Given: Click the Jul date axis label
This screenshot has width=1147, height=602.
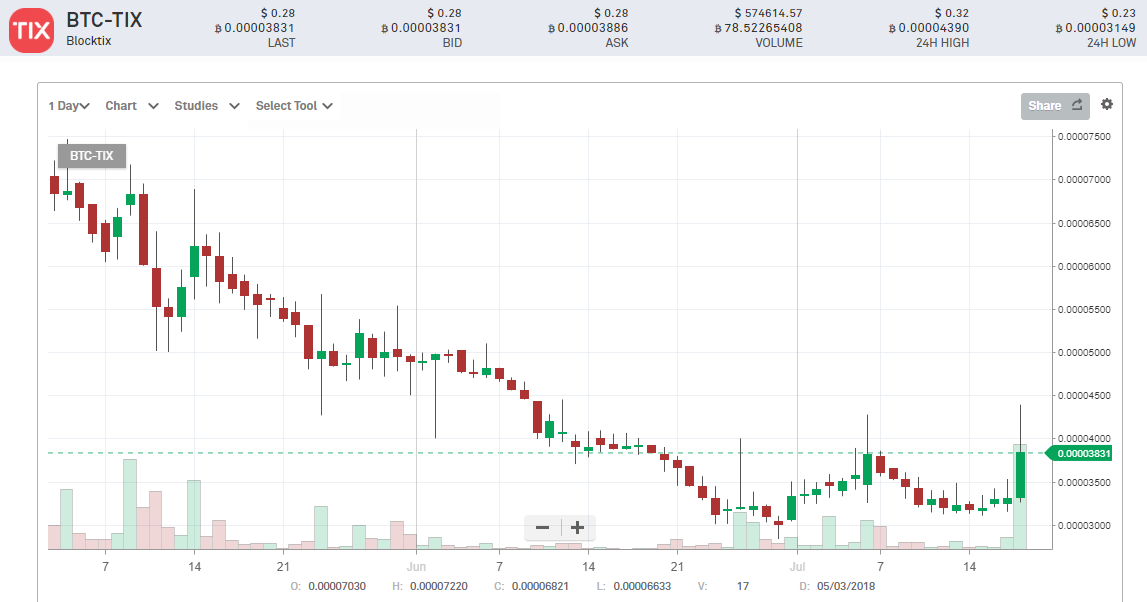Looking at the screenshot, I should (797, 567).
